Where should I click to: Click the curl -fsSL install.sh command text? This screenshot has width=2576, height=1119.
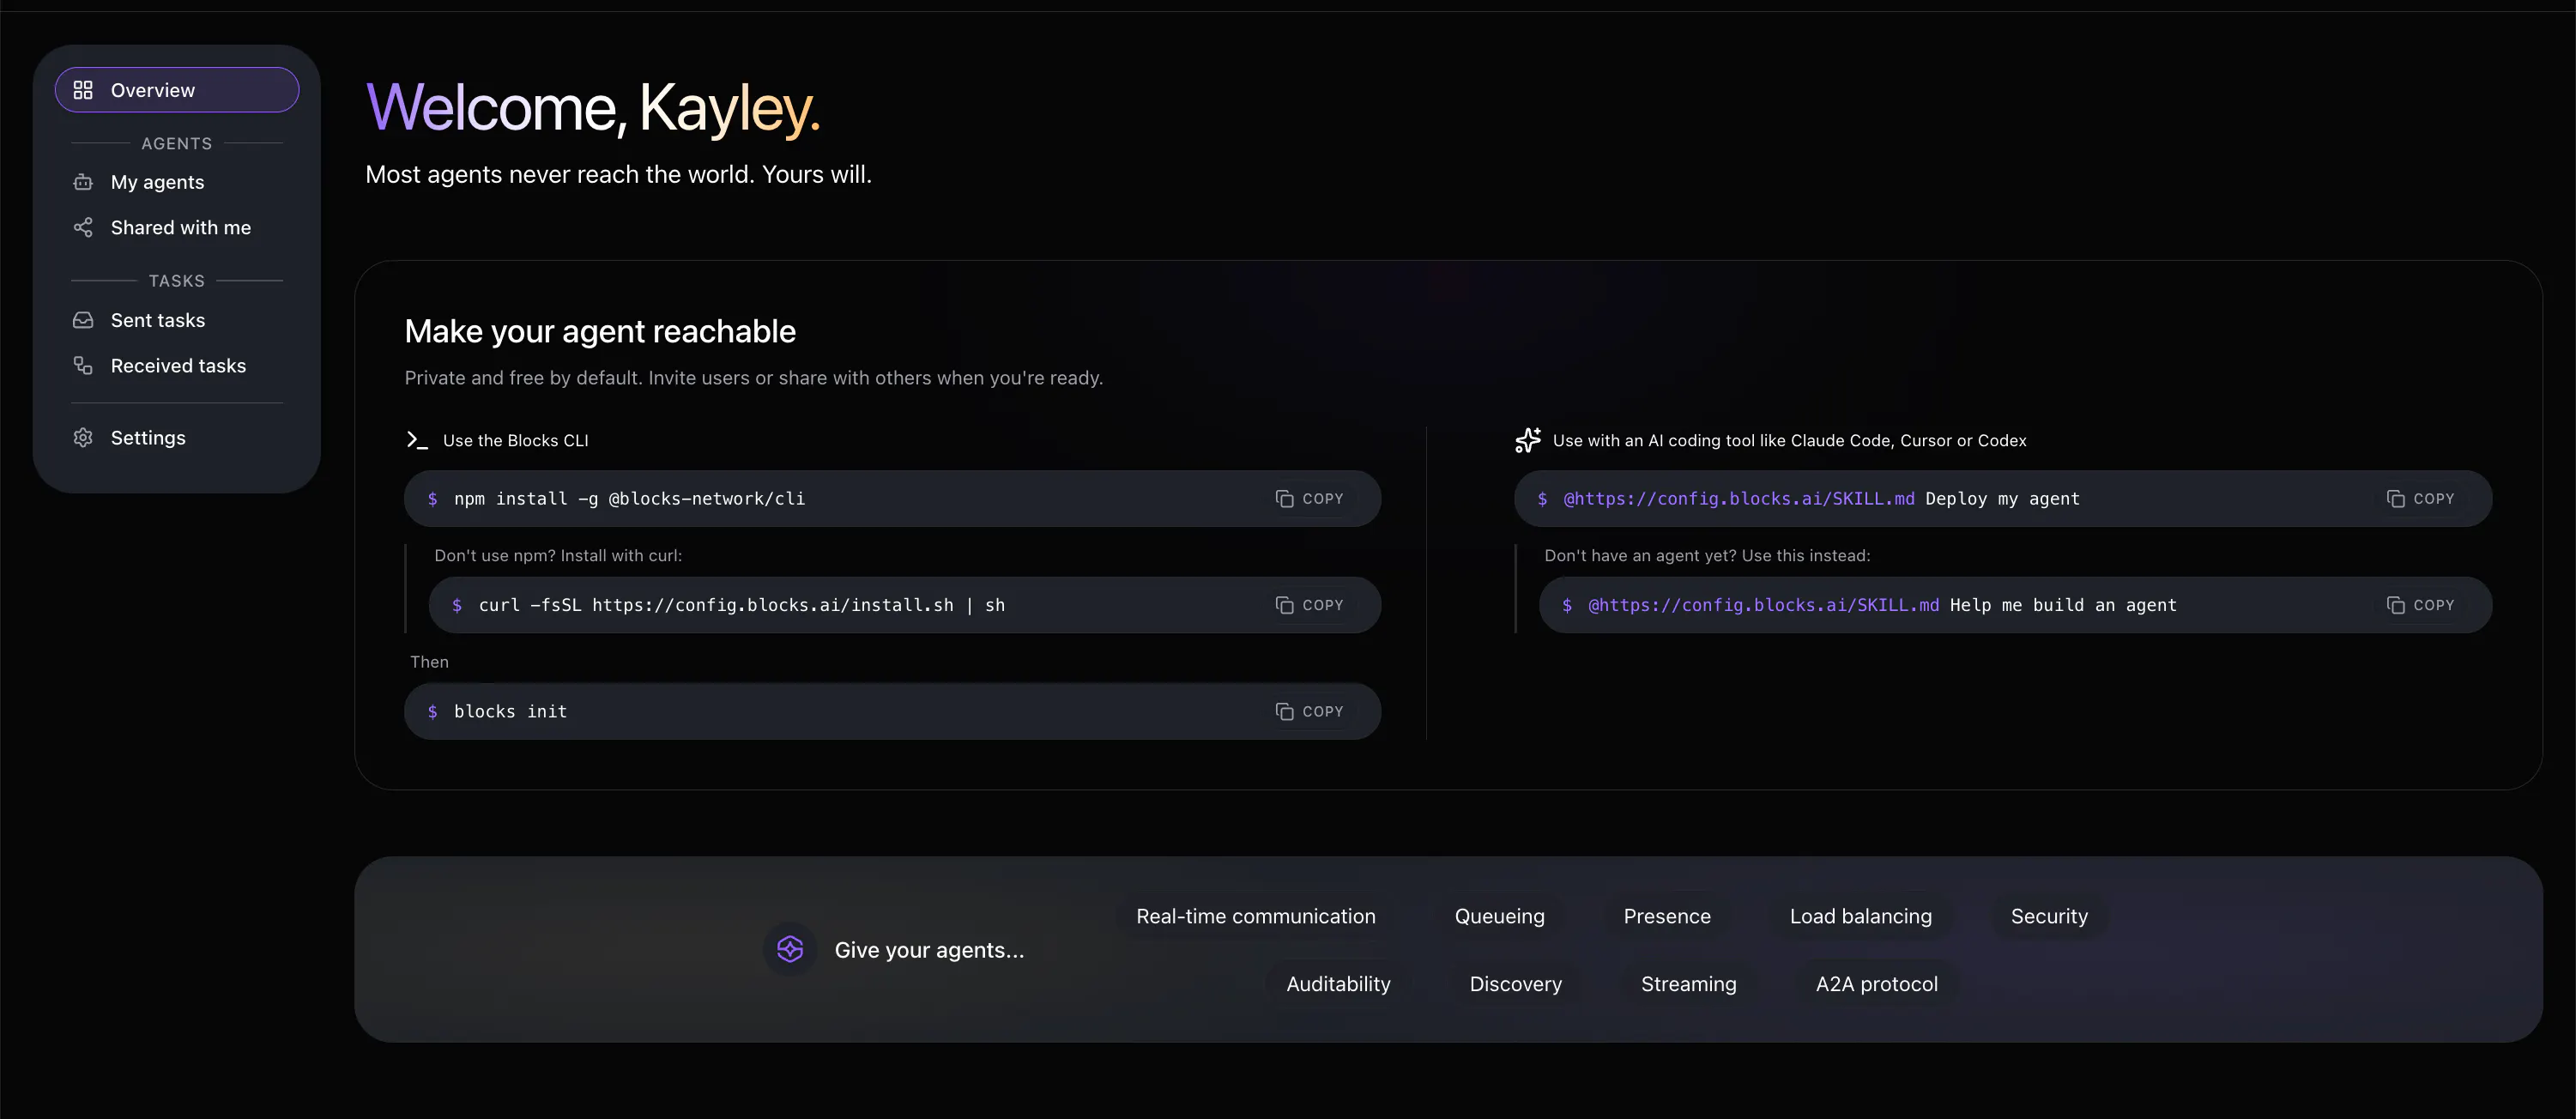pyautogui.click(x=741, y=605)
